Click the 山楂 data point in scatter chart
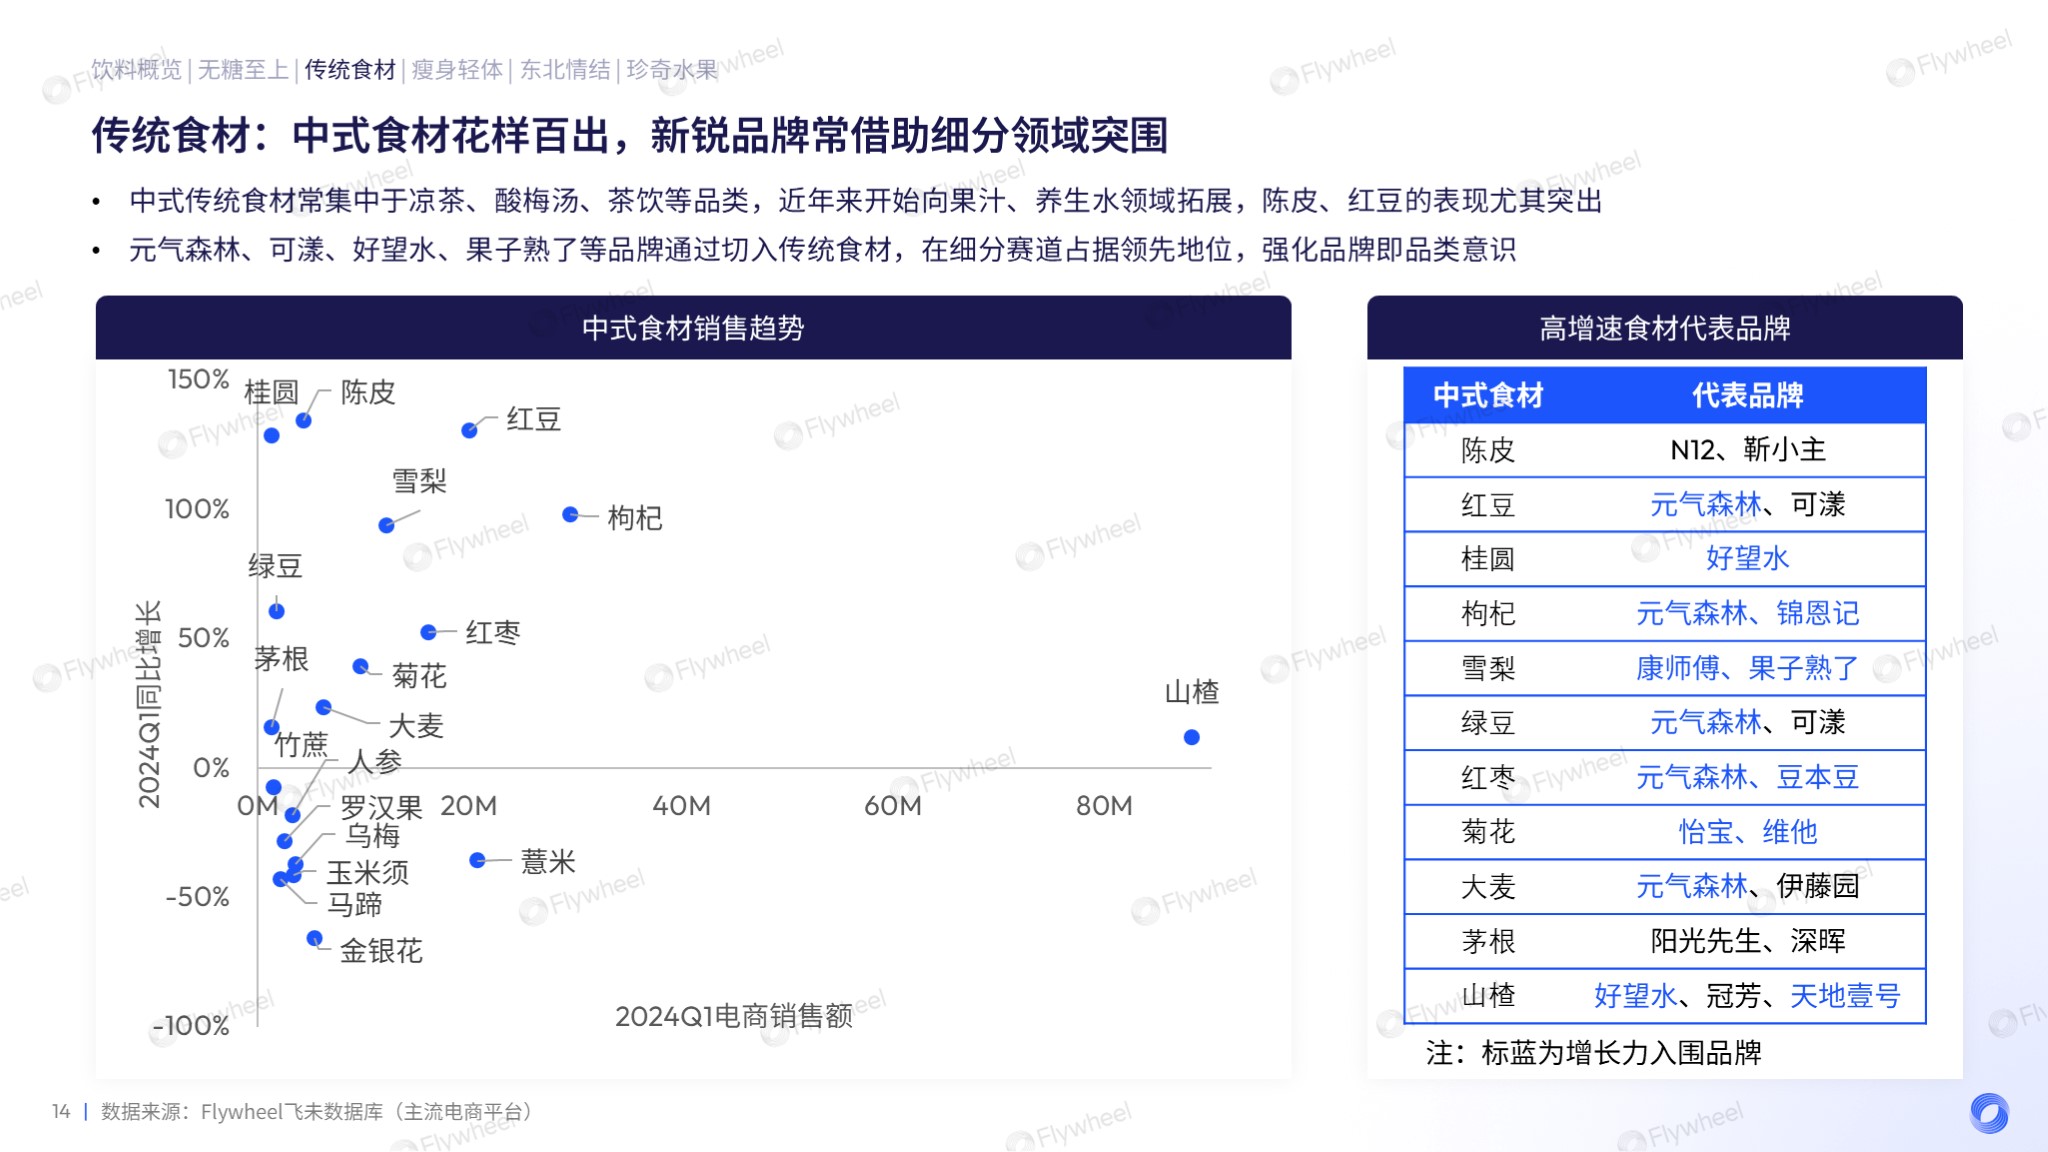The height and width of the screenshot is (1152, 2048). tap(1191, 737)
